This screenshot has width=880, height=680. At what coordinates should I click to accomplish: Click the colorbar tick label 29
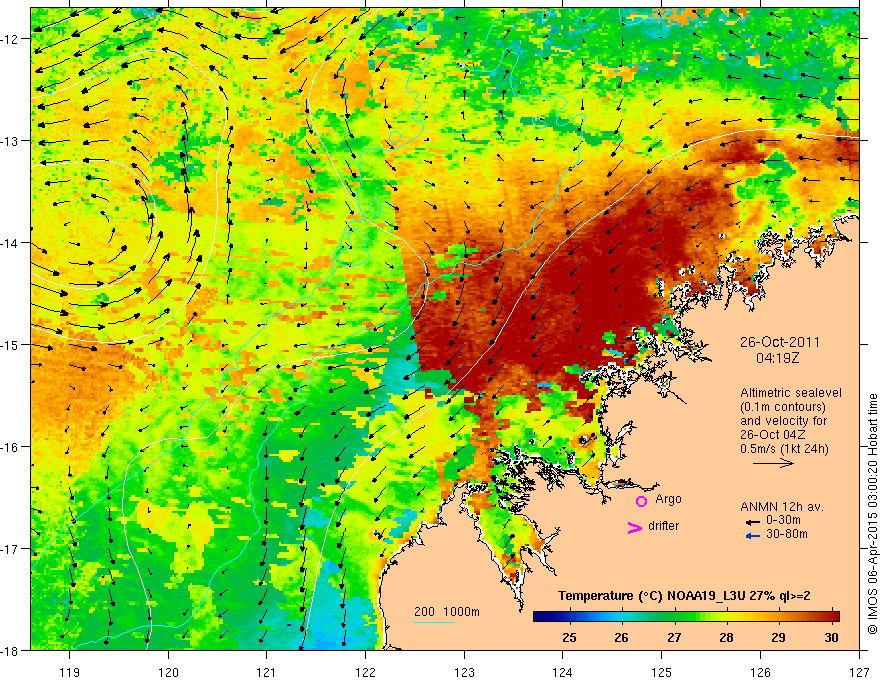tap(778, 637)
